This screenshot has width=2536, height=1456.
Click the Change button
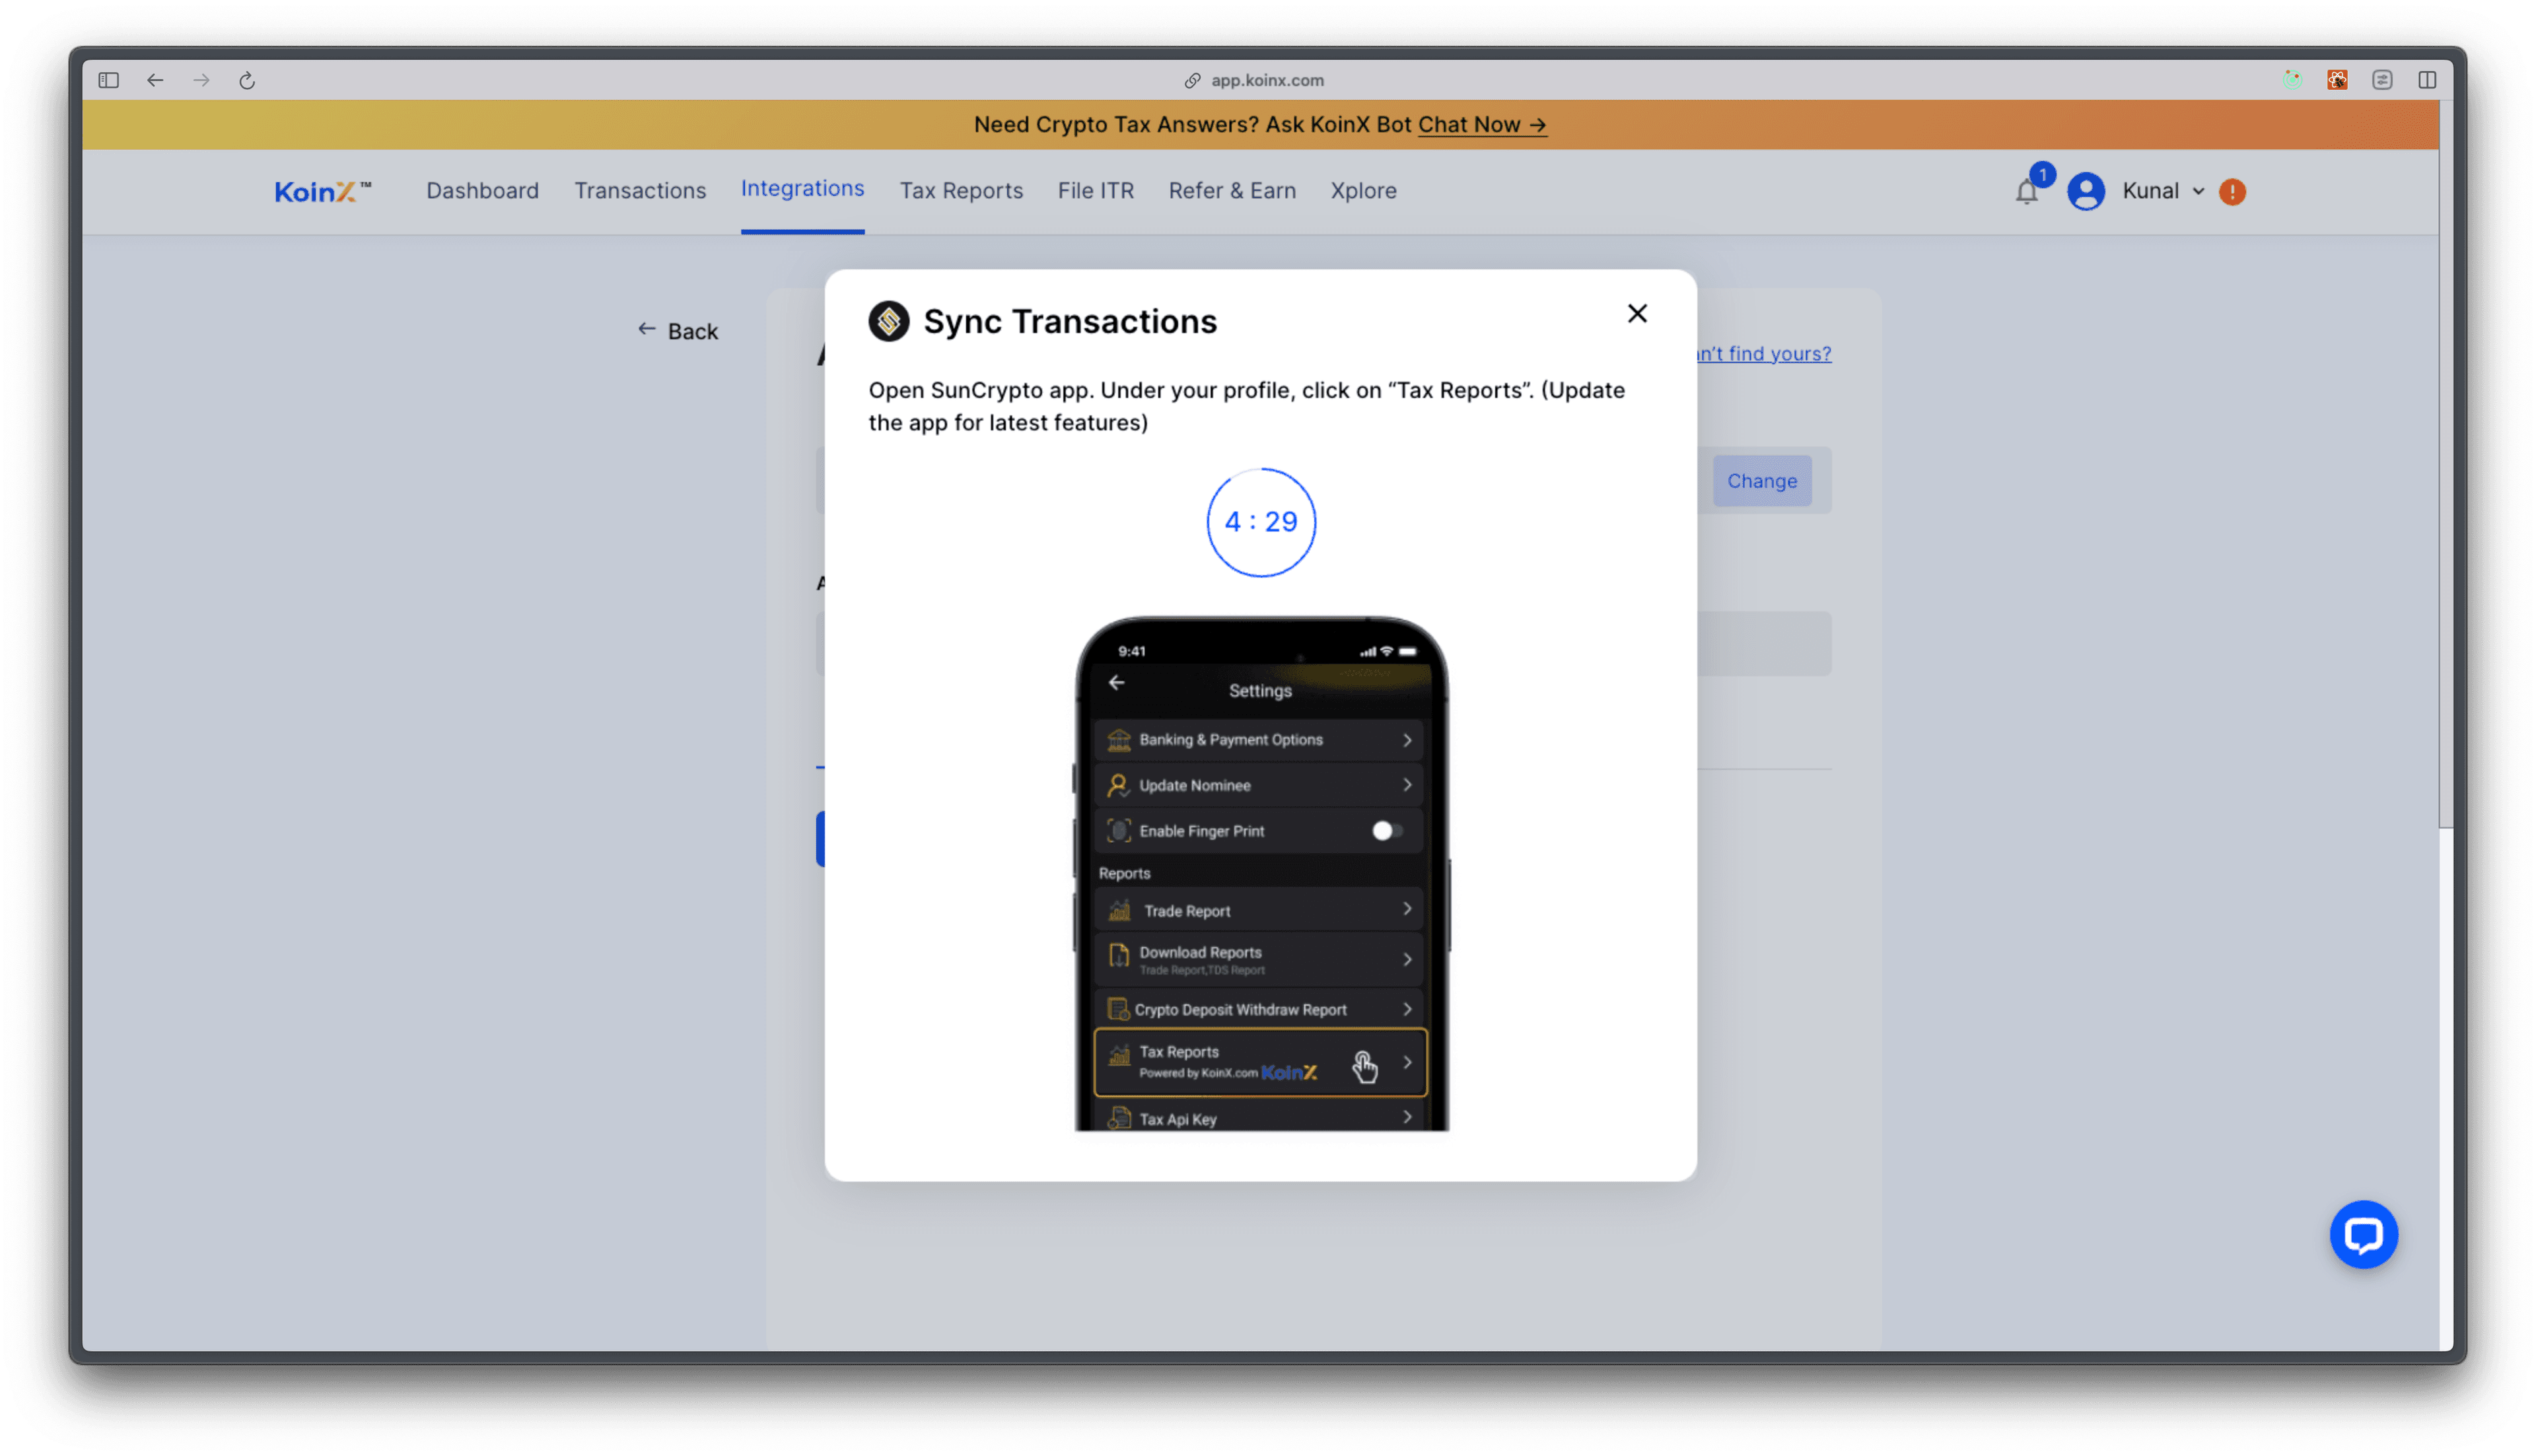pyautogui.click(x=1762, y=481)
